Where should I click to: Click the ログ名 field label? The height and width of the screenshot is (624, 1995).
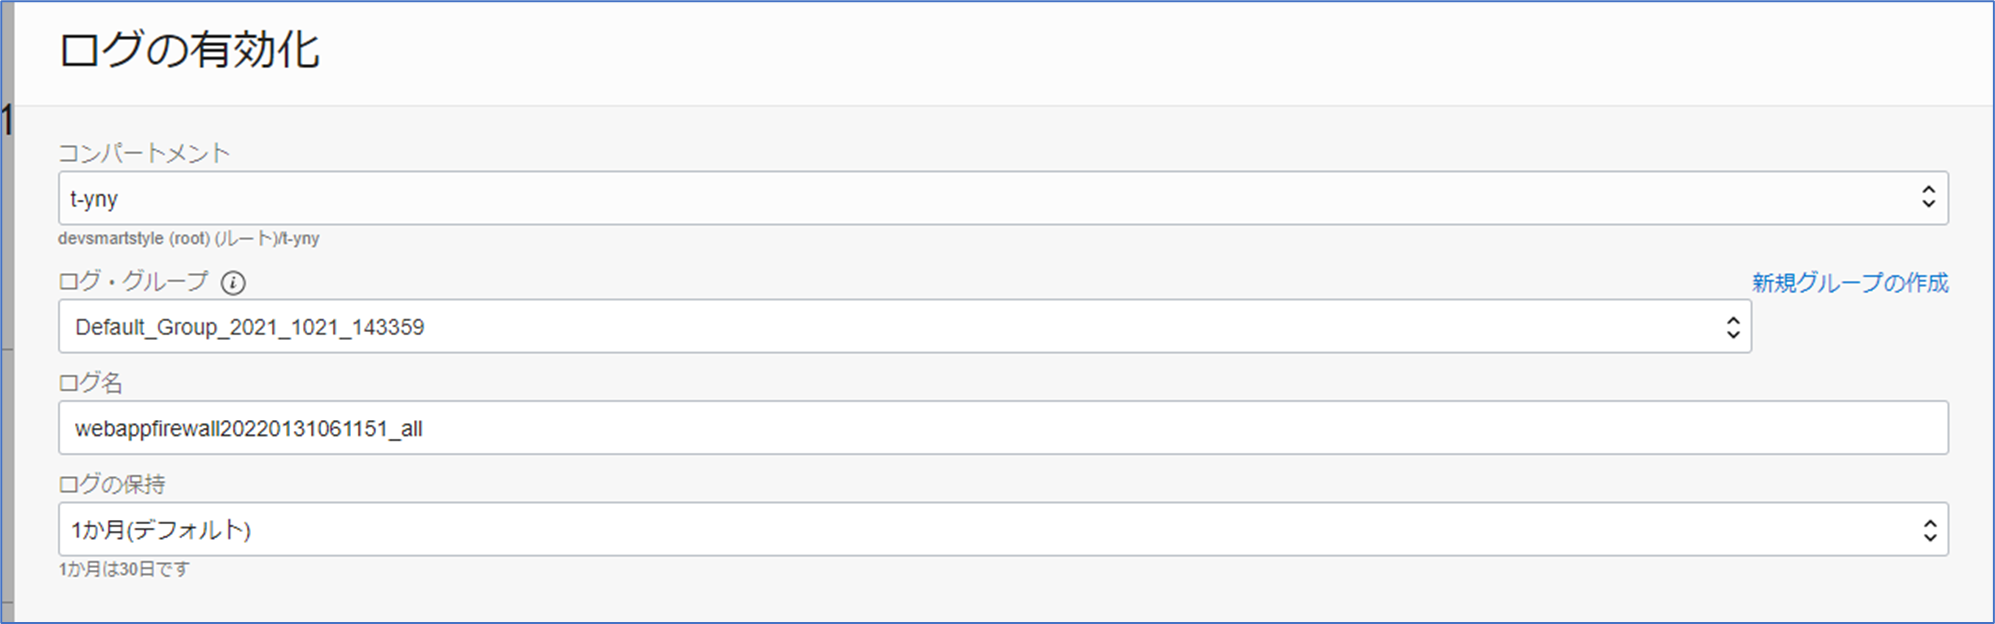90,382
